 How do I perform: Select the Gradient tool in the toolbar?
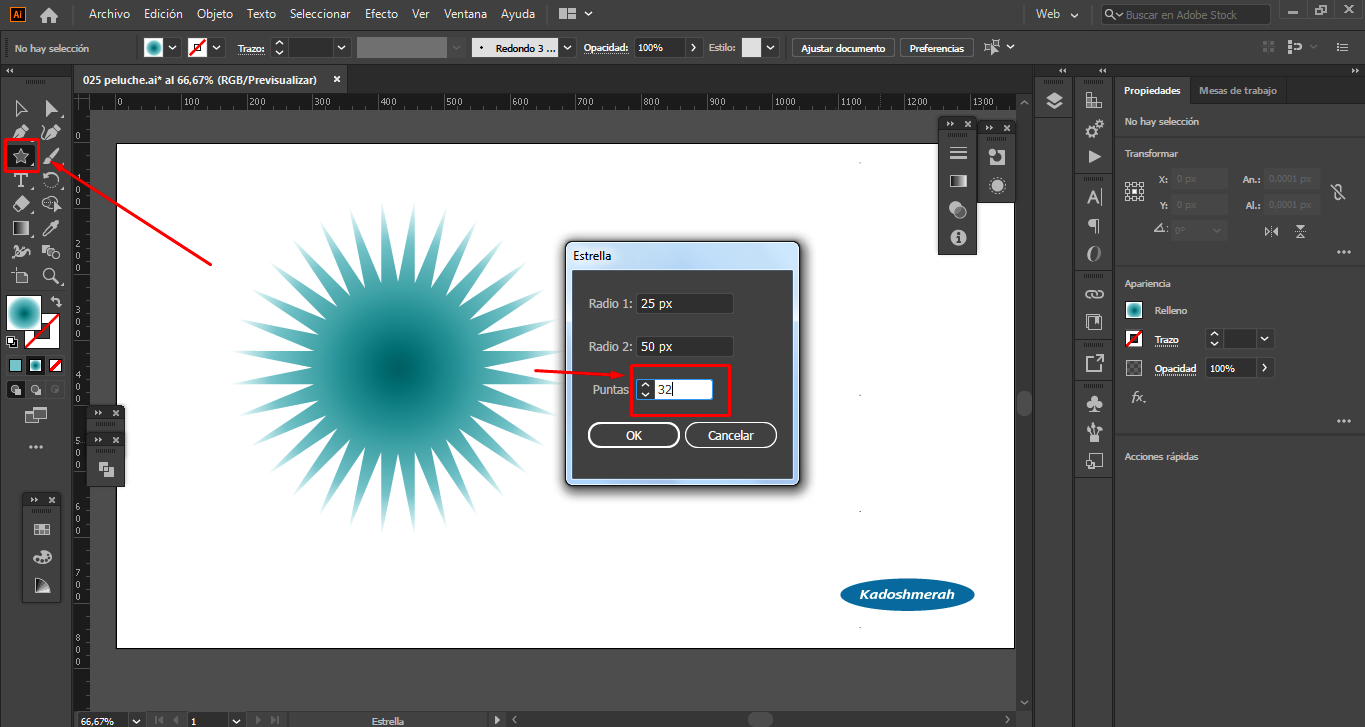coord(21,228)
